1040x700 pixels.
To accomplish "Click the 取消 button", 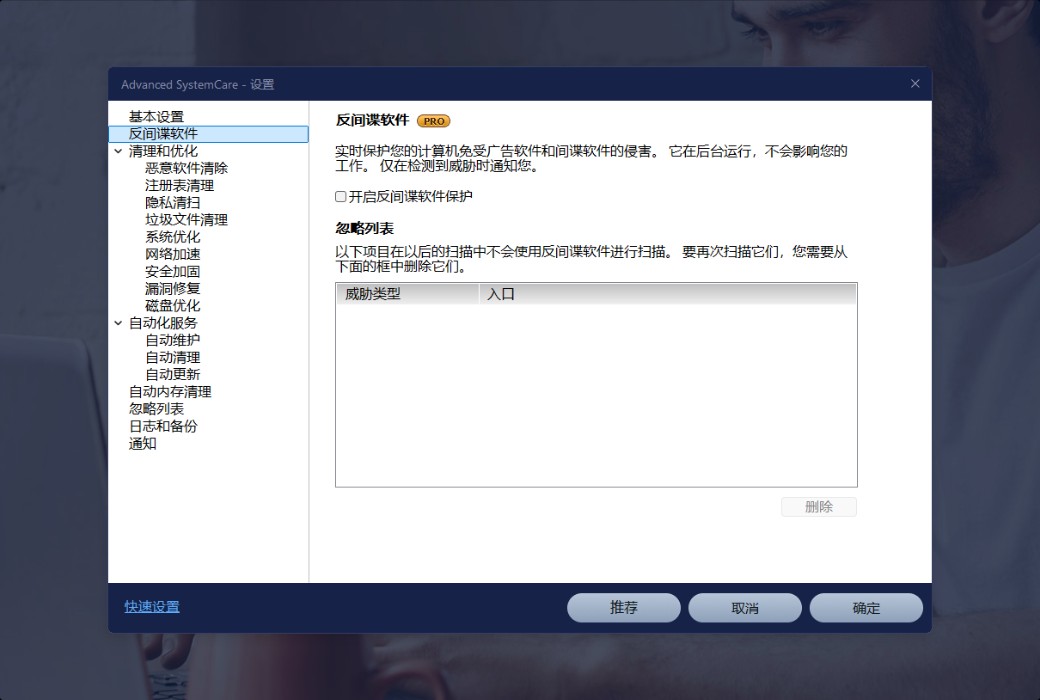I will tap(744, 608).
